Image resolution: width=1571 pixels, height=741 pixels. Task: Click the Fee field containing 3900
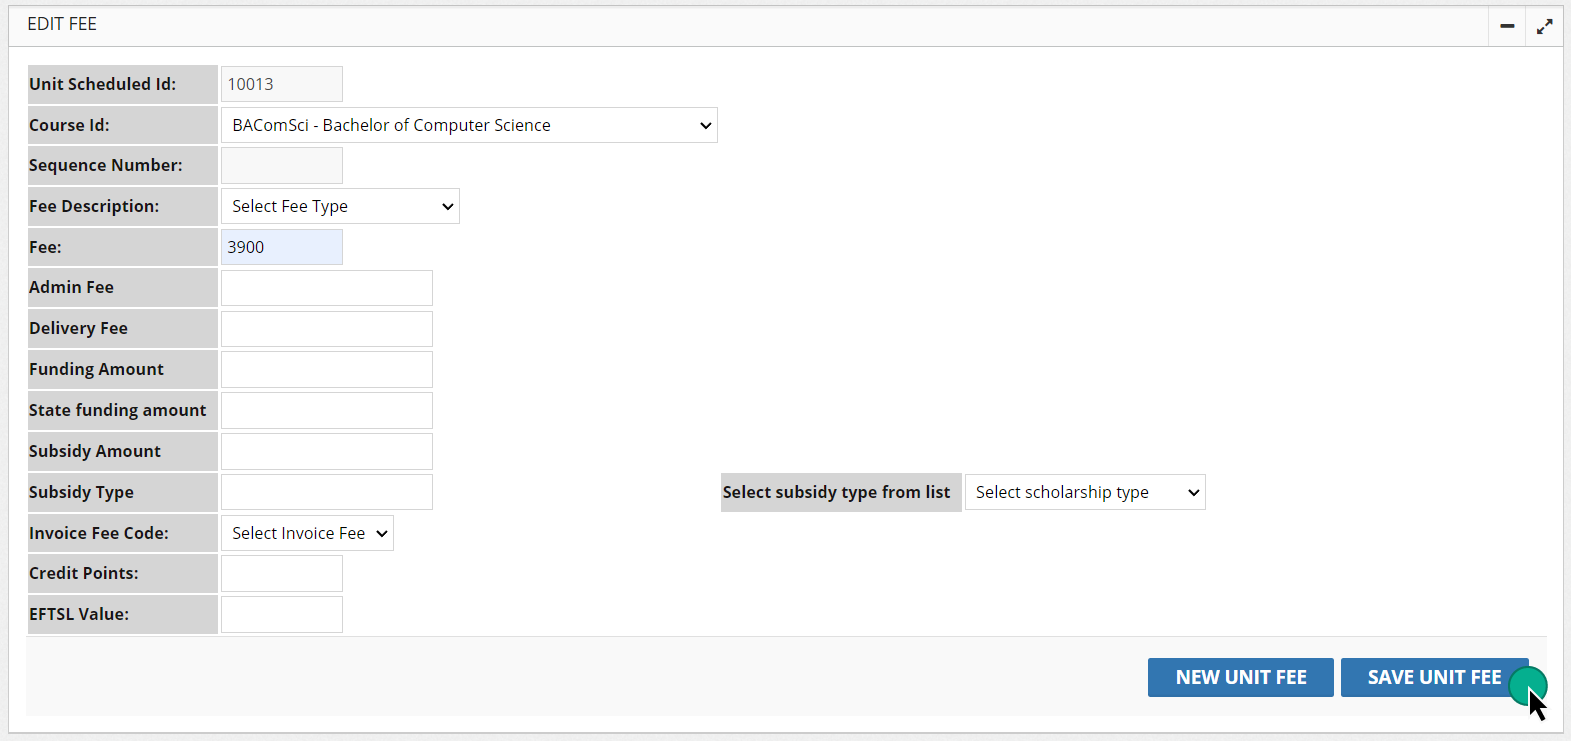pos(281,247)
